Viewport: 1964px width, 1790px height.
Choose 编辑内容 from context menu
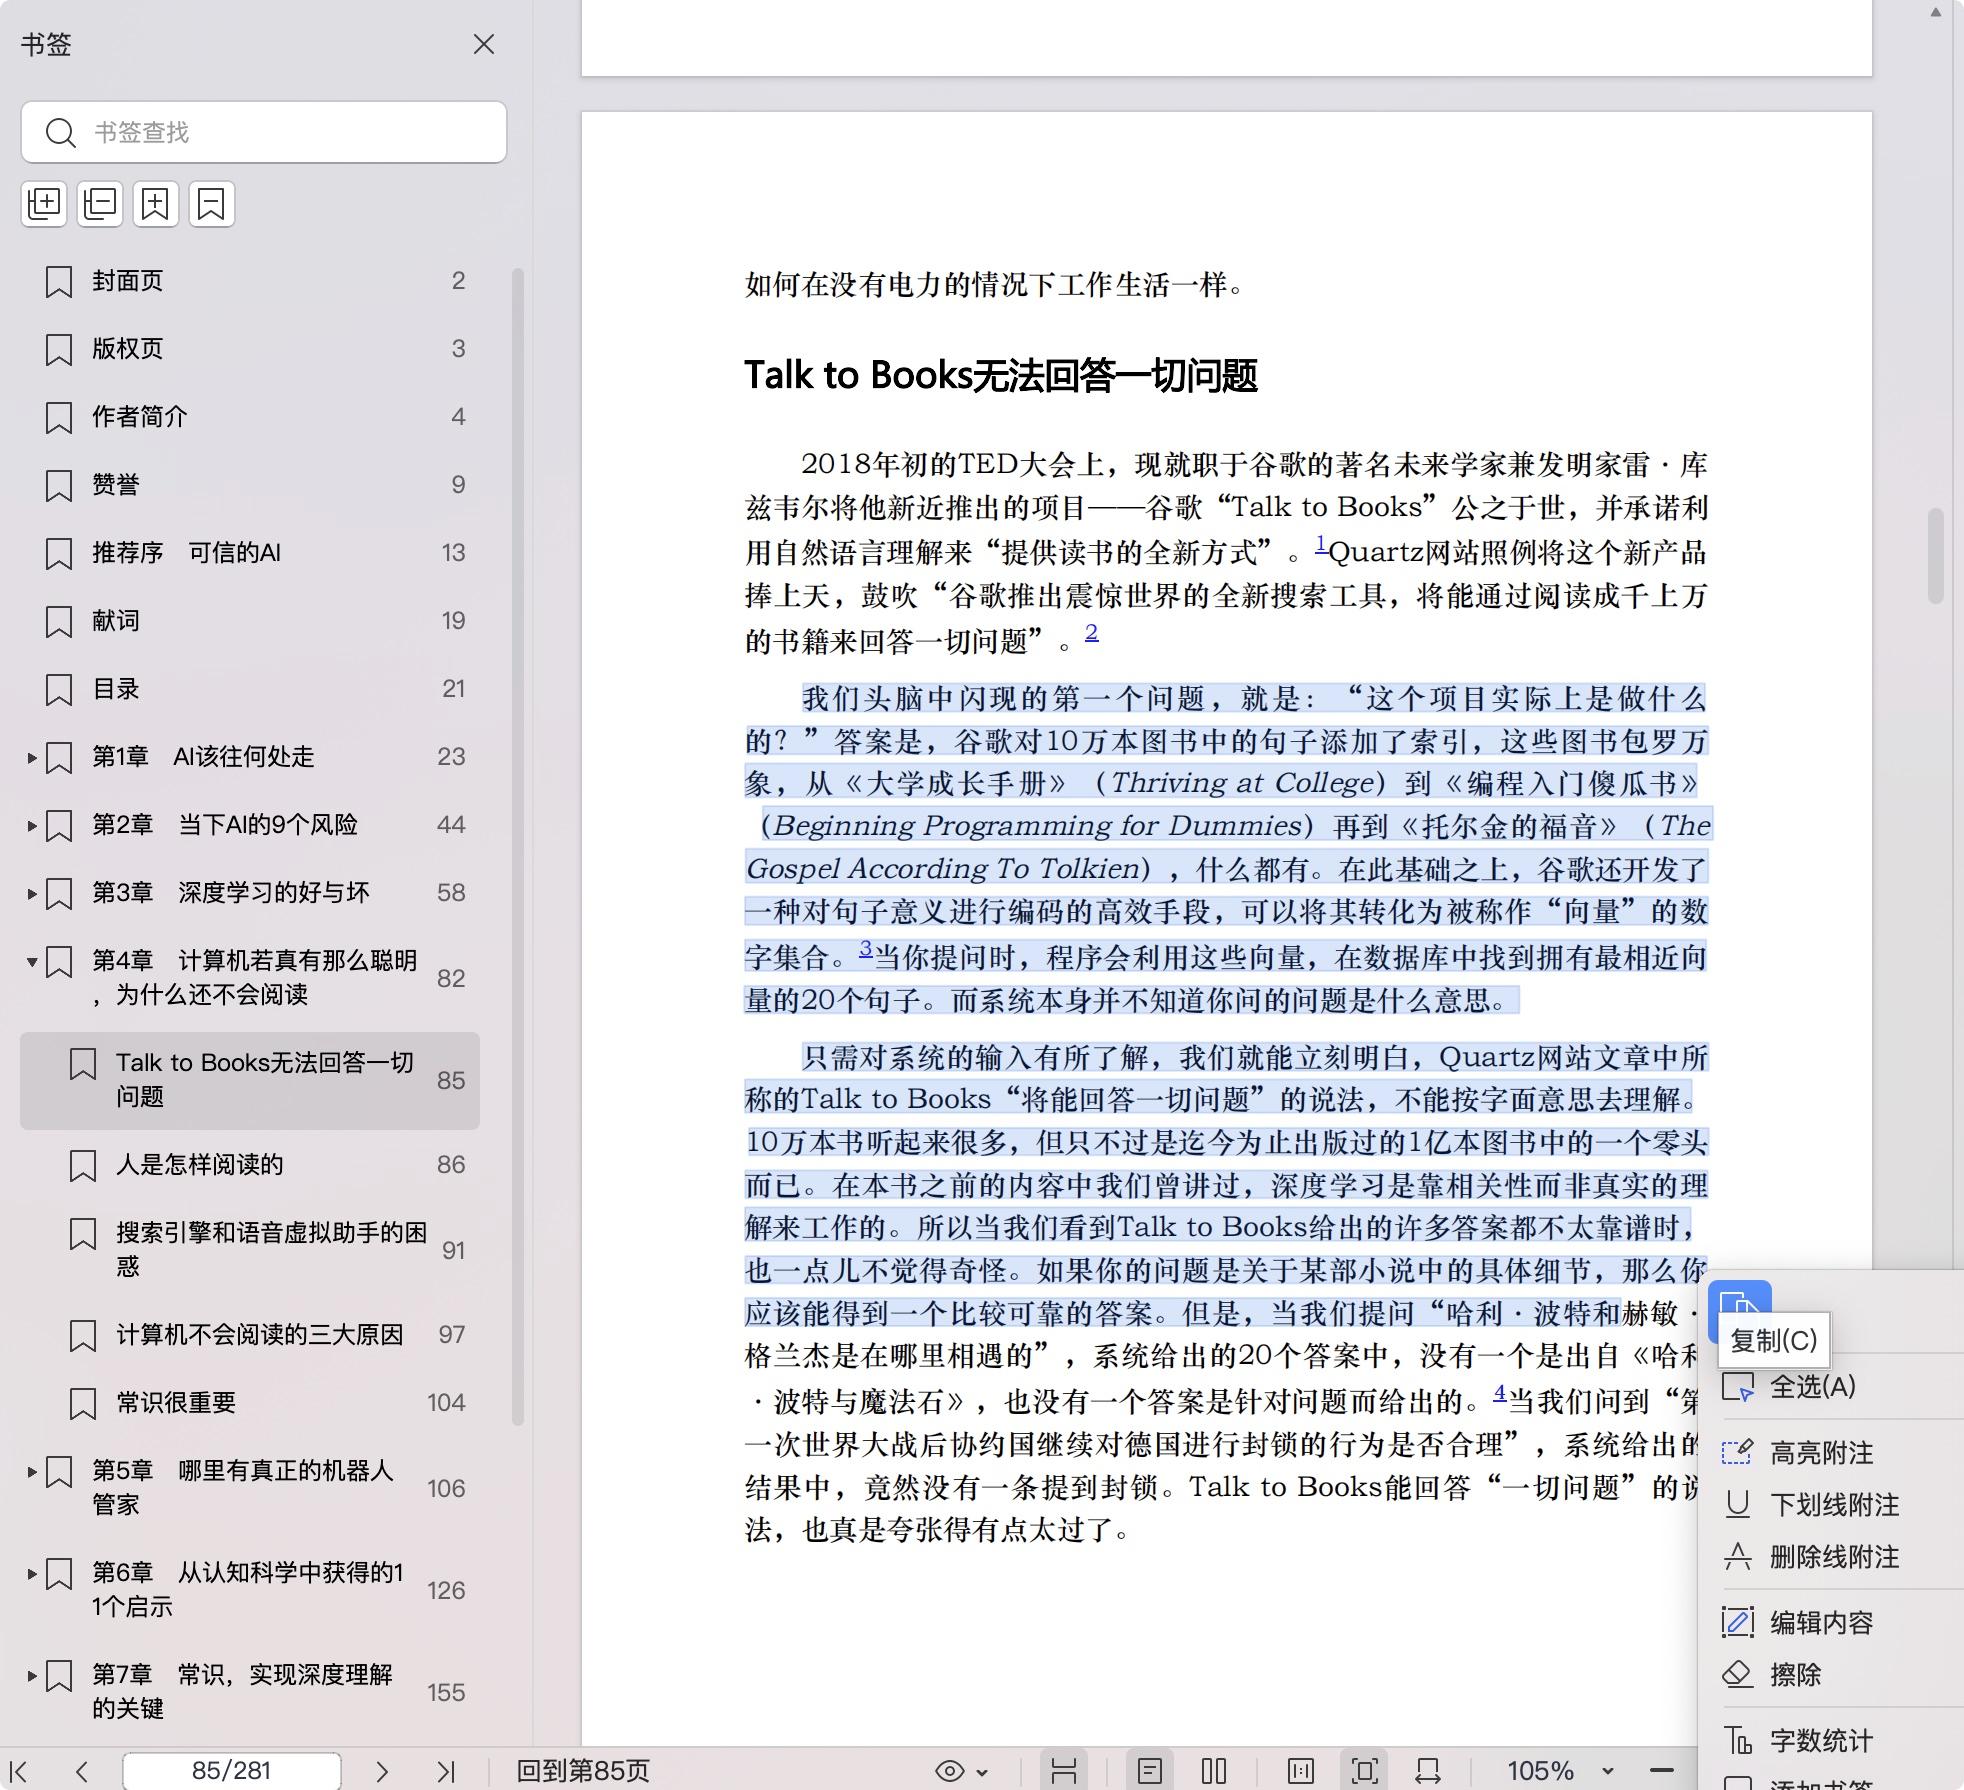tap(1821, 1623)
